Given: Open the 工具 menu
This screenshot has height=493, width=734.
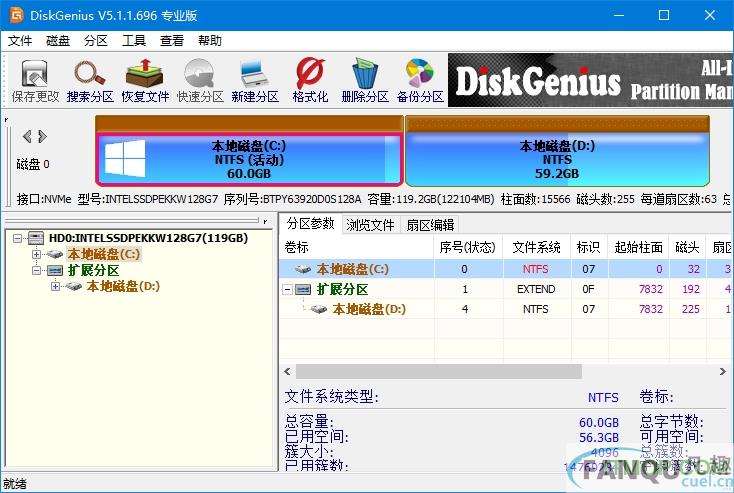Looking at the screenshot, I should pos(134,41).
